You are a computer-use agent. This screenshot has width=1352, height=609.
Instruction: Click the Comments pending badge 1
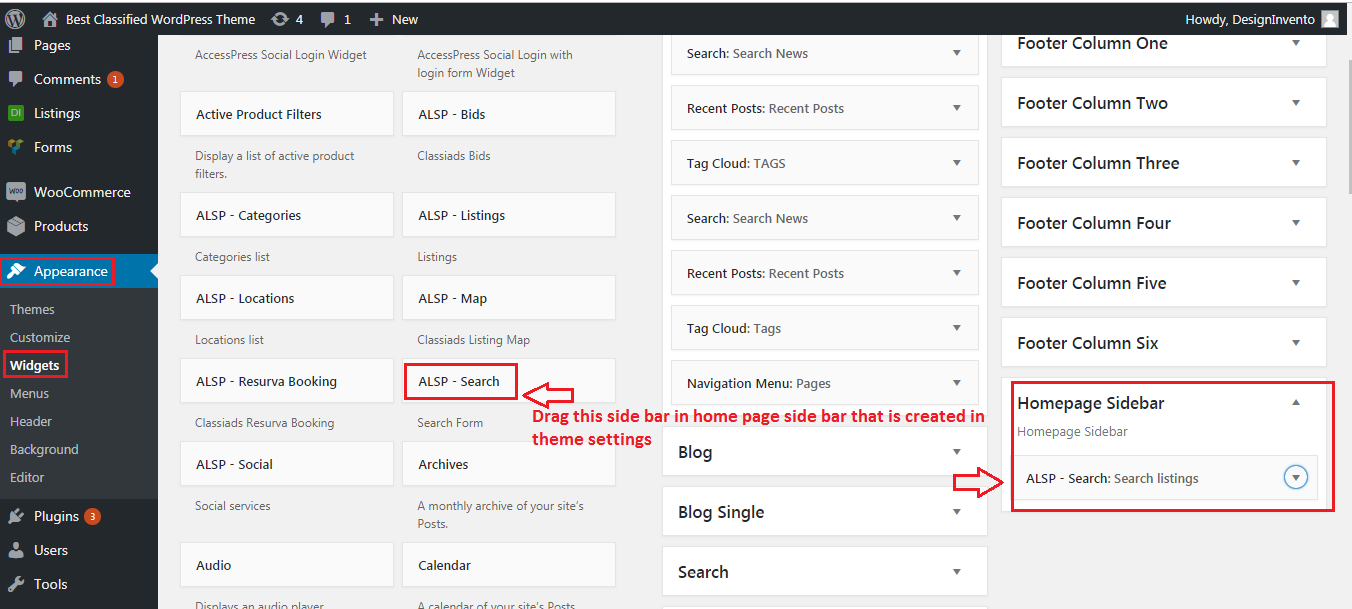(115, 79)
